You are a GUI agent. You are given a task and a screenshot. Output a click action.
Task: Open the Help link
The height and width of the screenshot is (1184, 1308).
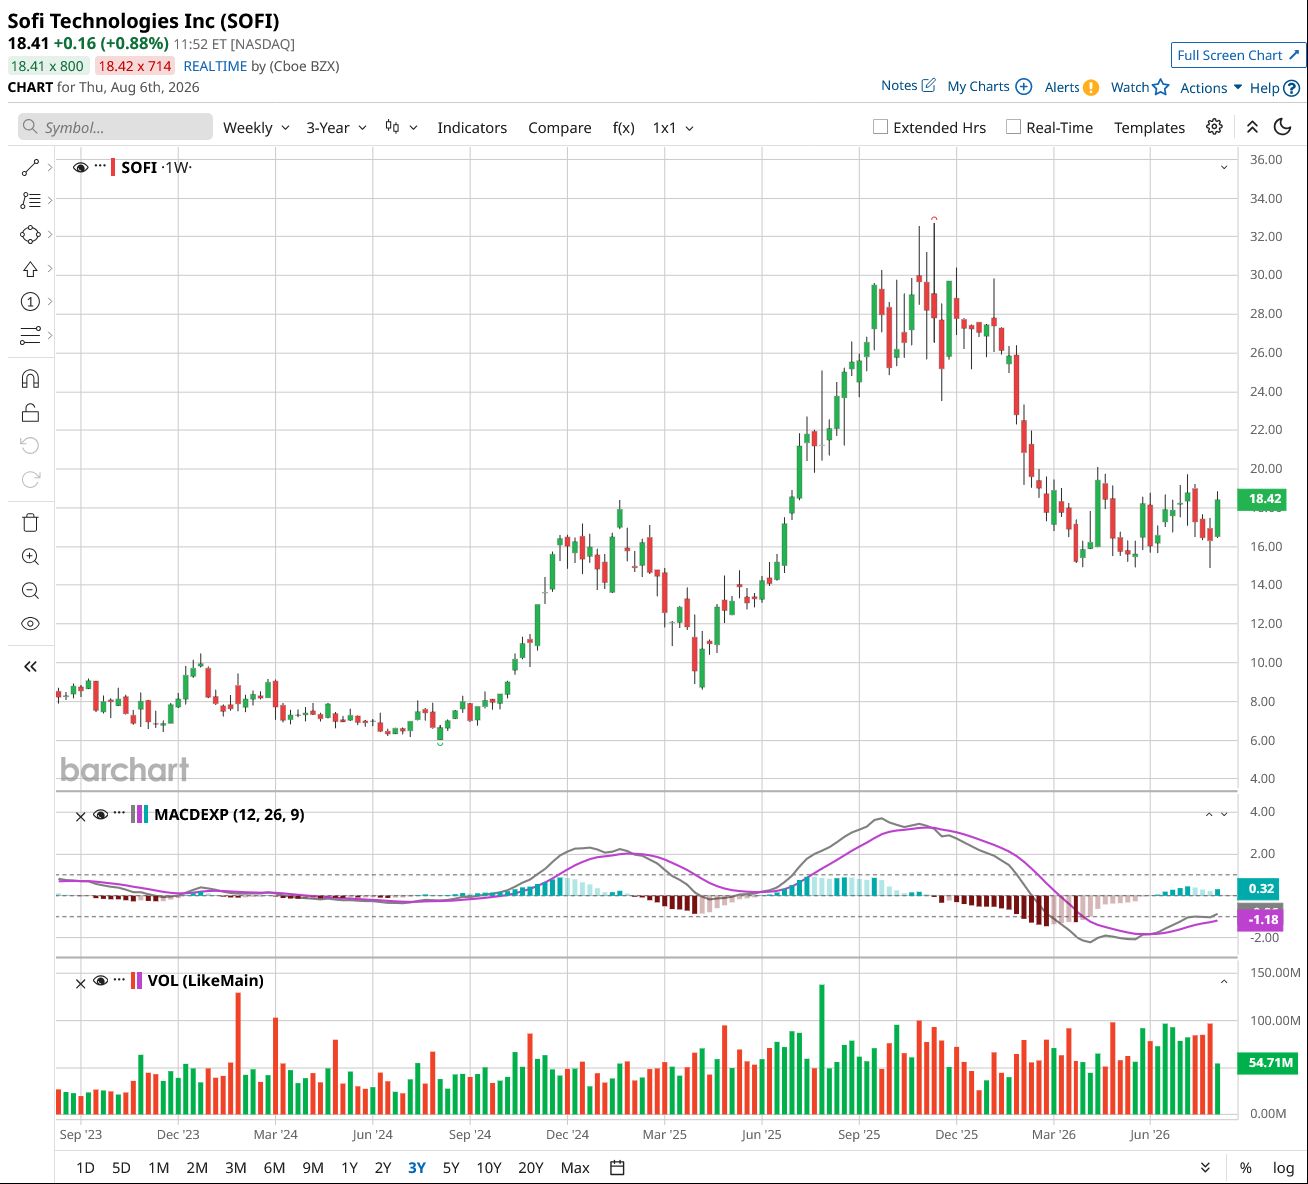click(1274, 88)
